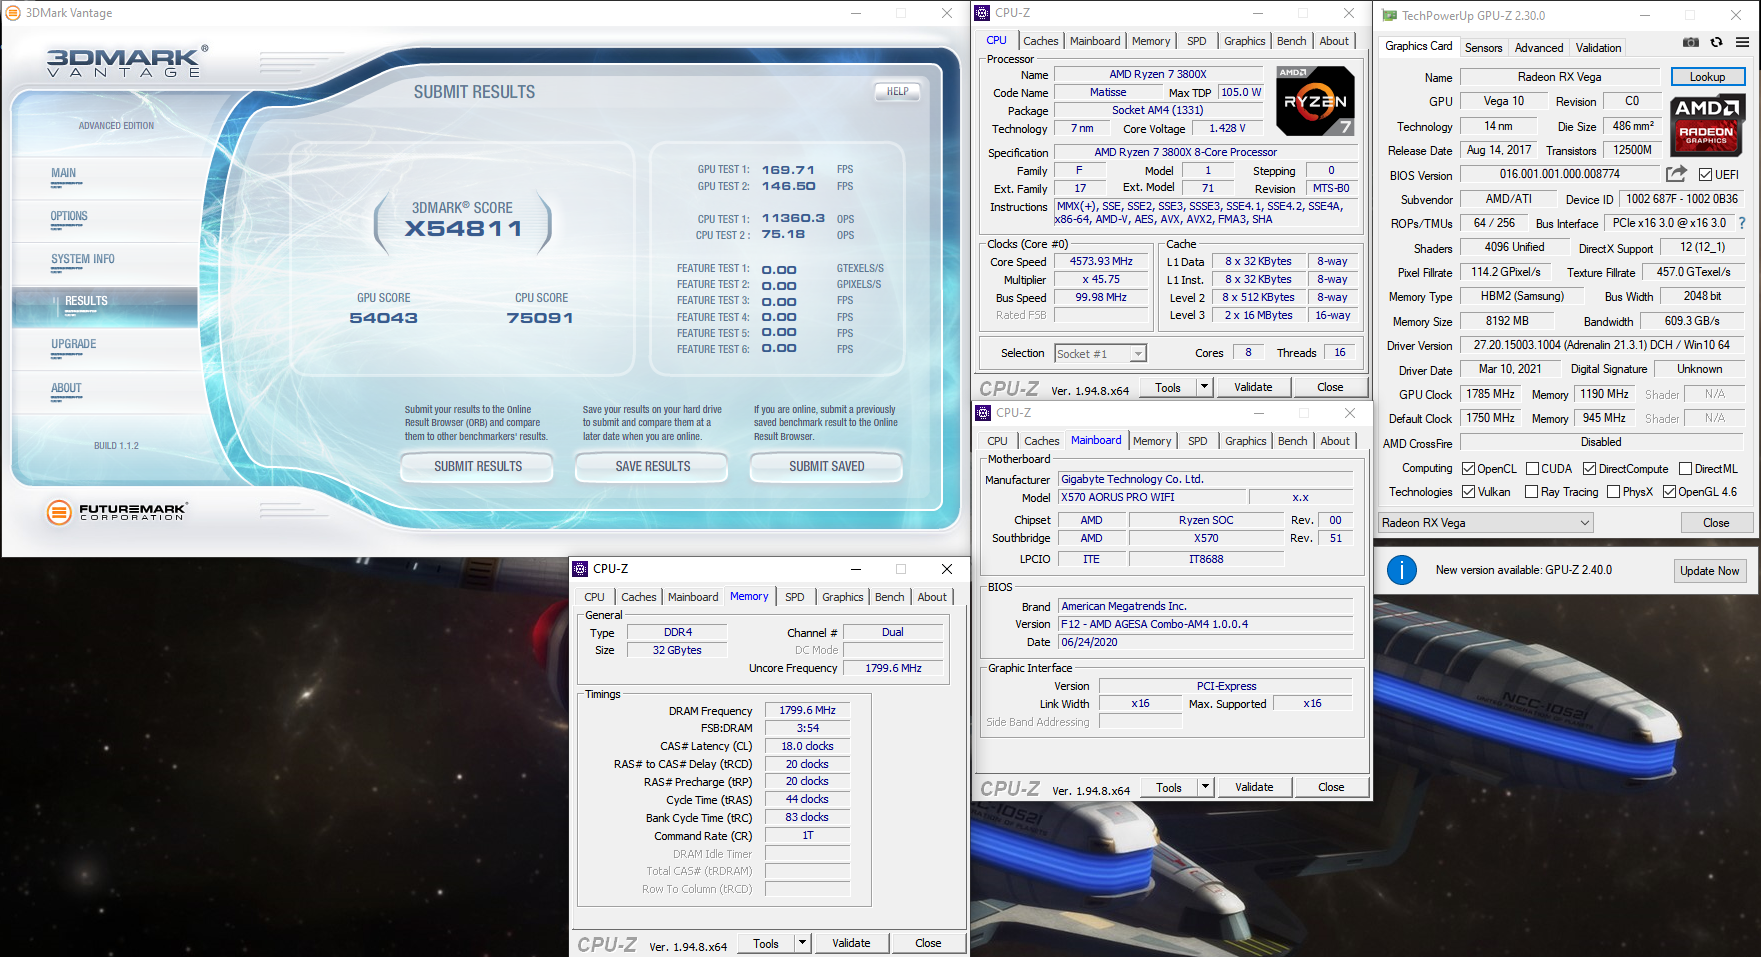
Task: Click the BIOS export share icon in GPU-Z
Action: tap(1677, 174)
